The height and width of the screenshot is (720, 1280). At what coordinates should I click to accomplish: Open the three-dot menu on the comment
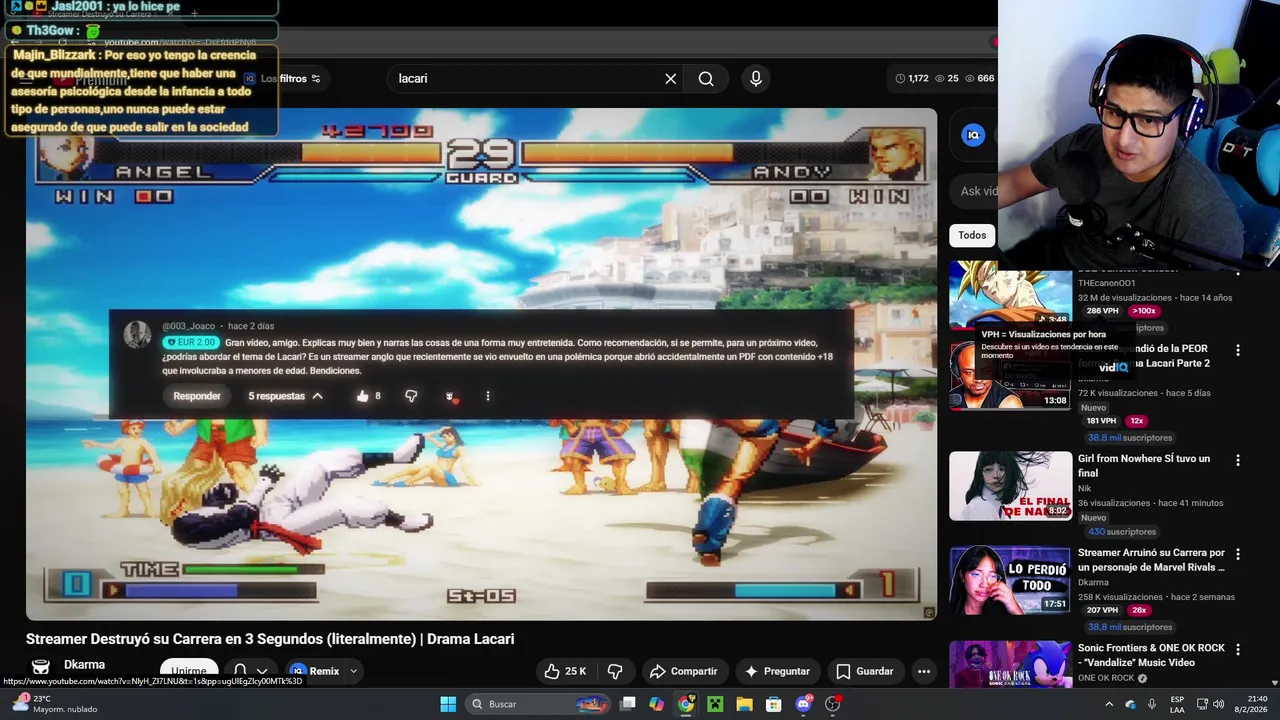(488, 396)
